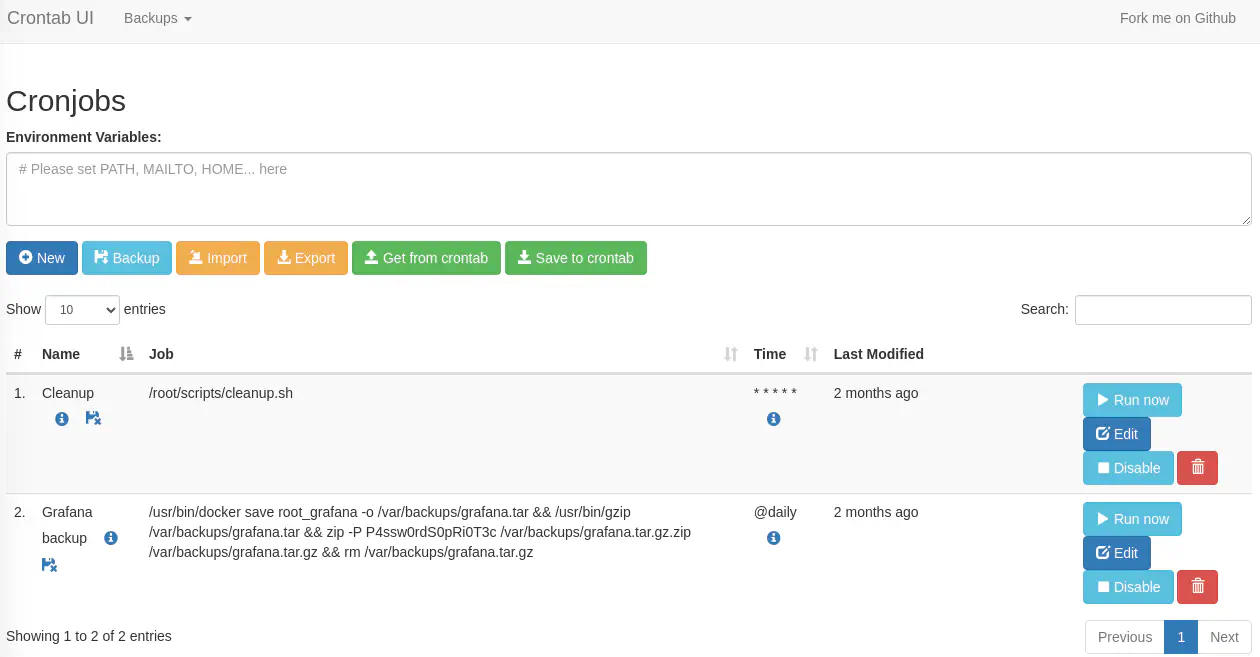
Task: Open the Crontab UI home link
Action: point(50,18)
